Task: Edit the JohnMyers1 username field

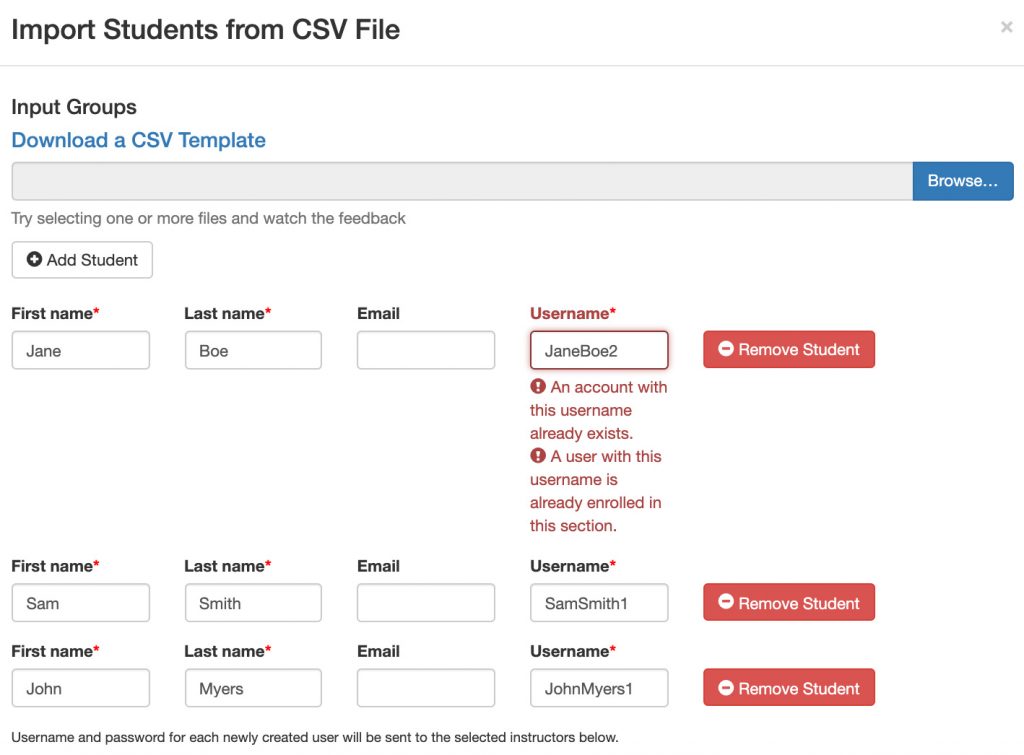Action: coord(599,688)
